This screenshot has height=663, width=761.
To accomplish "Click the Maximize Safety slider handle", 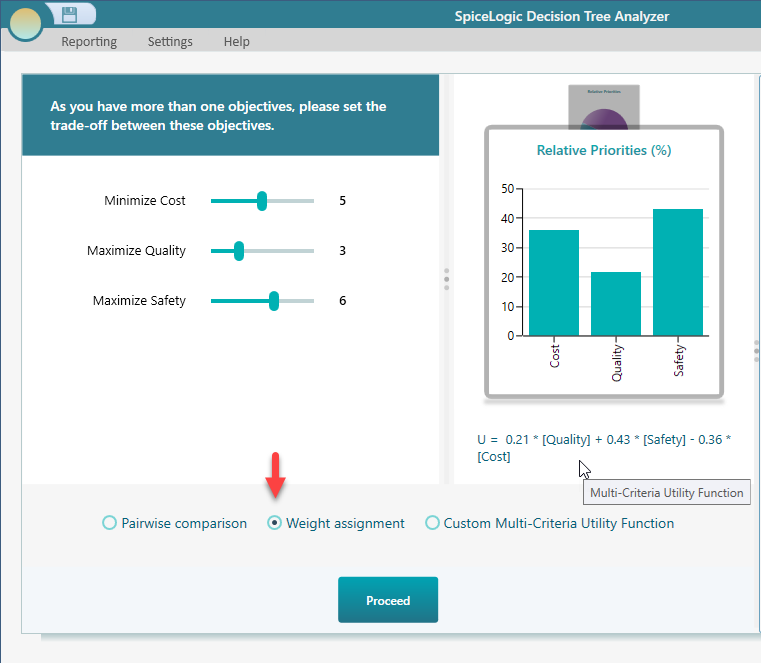I will [274, 301].
